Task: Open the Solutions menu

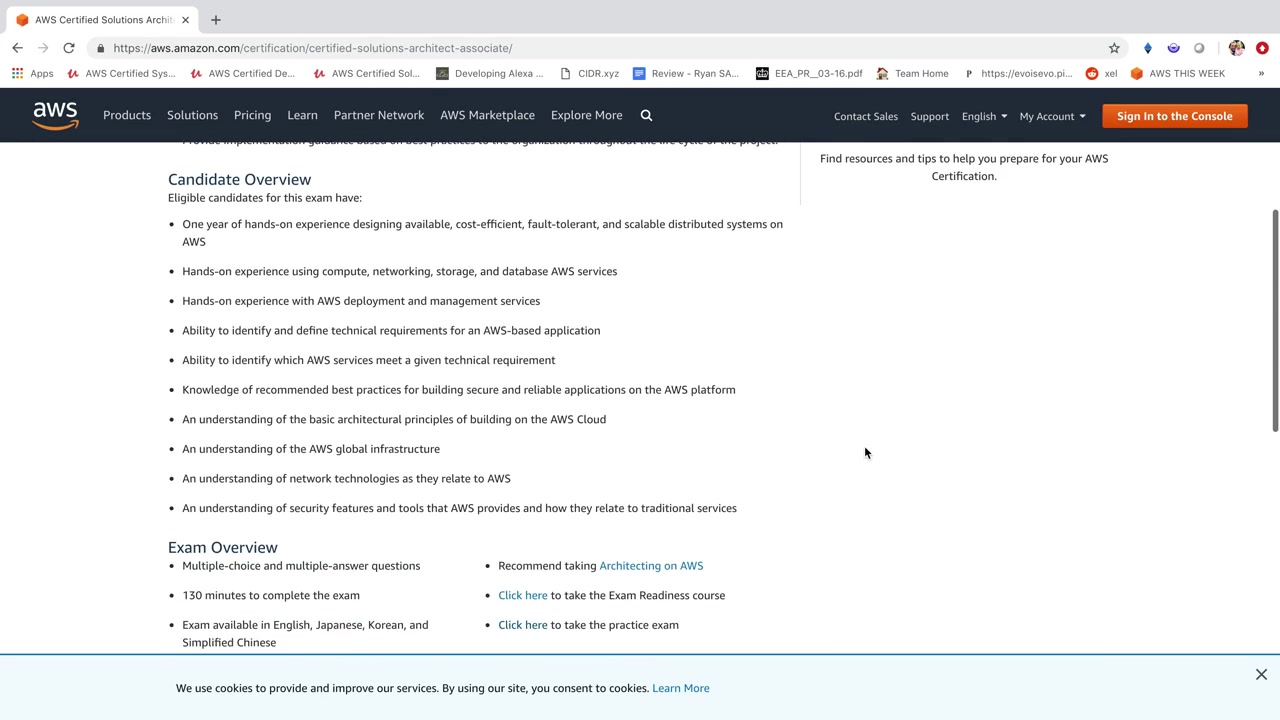Action: [192, 115]
